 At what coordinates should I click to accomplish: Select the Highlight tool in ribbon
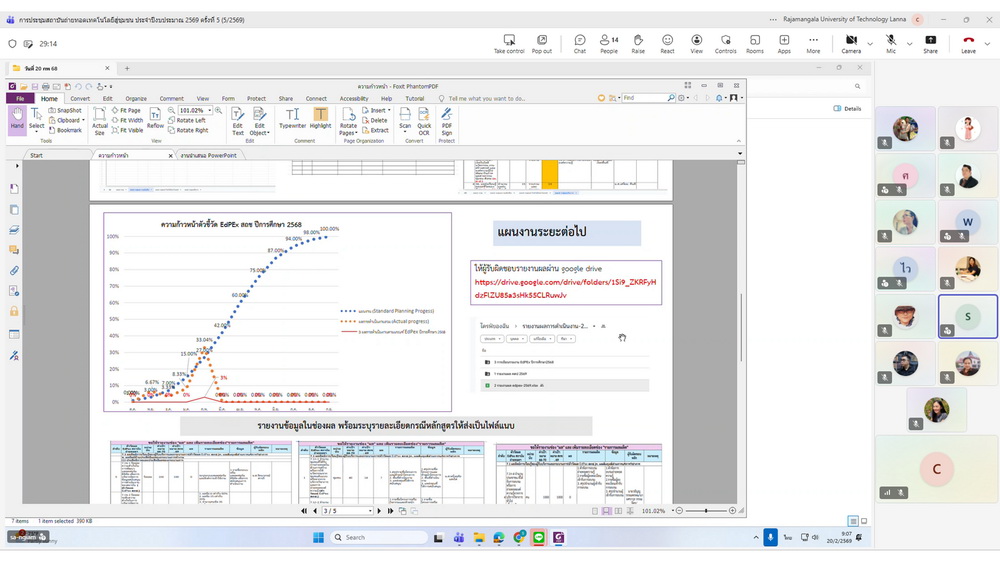320,119
